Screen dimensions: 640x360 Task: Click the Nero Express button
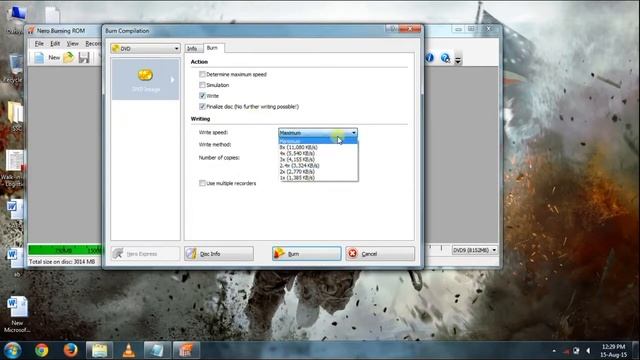click(x=145, y=253)
